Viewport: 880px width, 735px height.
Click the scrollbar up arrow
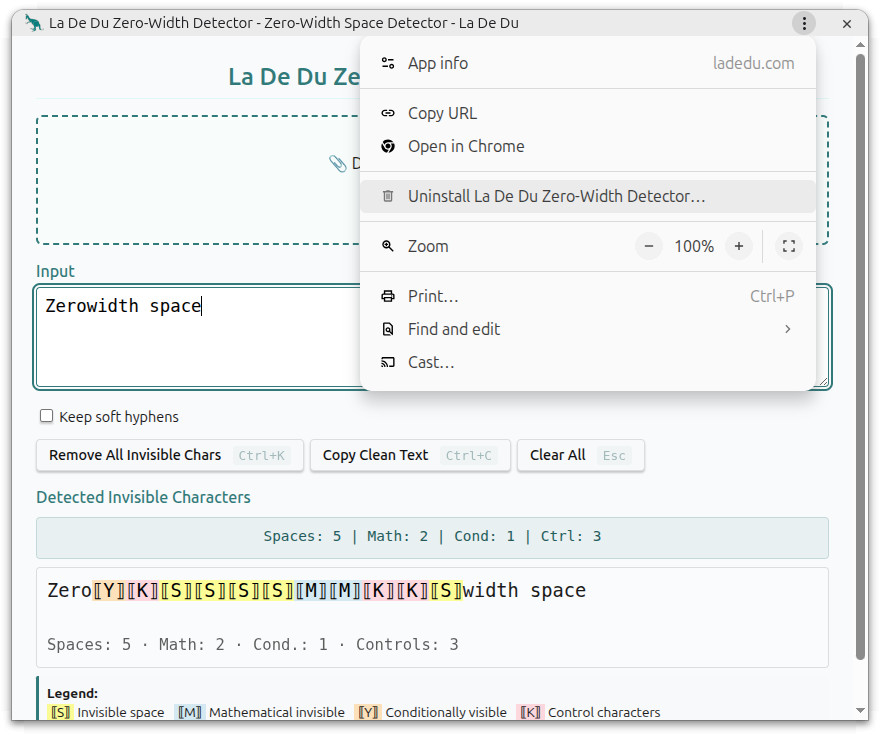pos(860,44)
